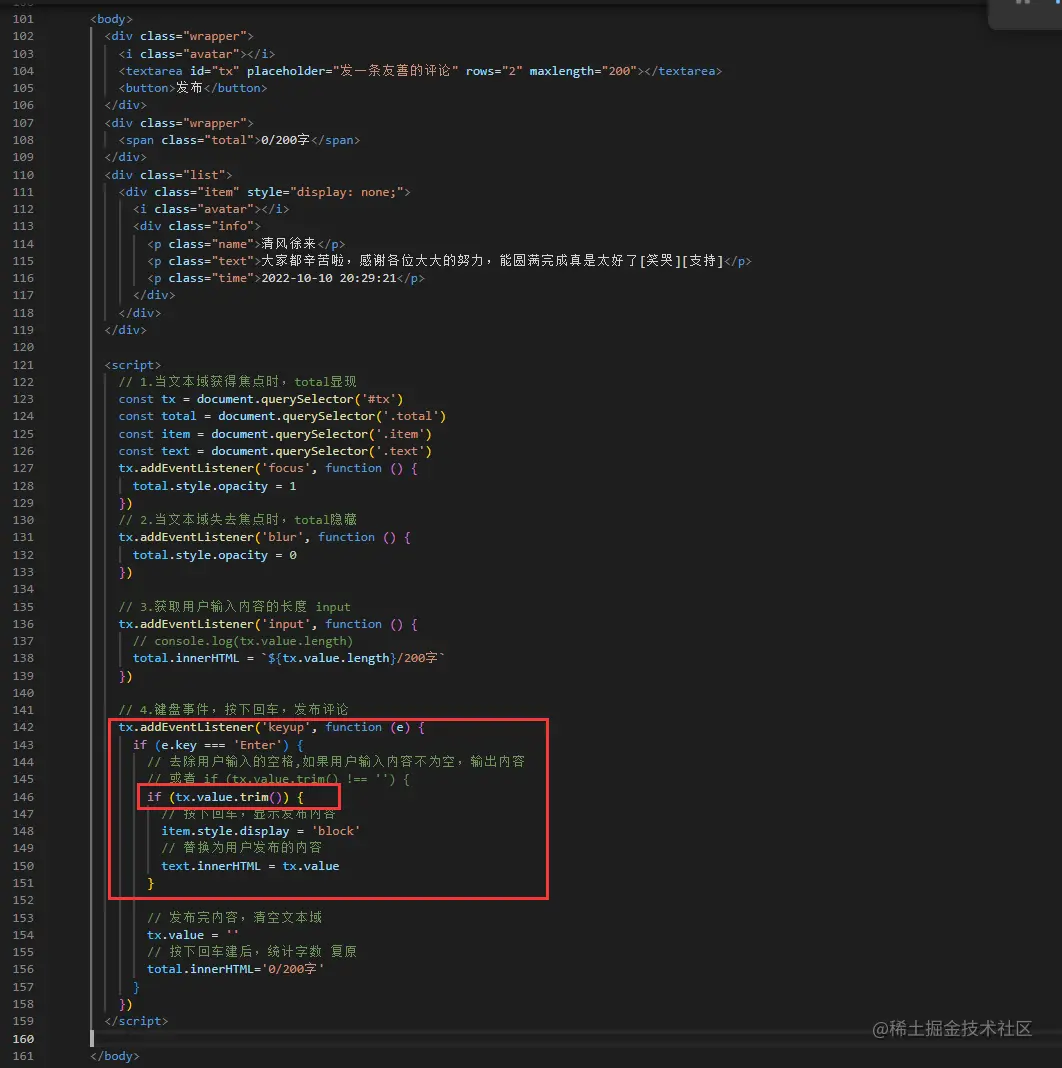Image resolution: width=1062 pixels, height=1068 pixels.
Task: Click the span class="total" 0/200字 line
Action: pyautogui.click(x=239, y=140)
